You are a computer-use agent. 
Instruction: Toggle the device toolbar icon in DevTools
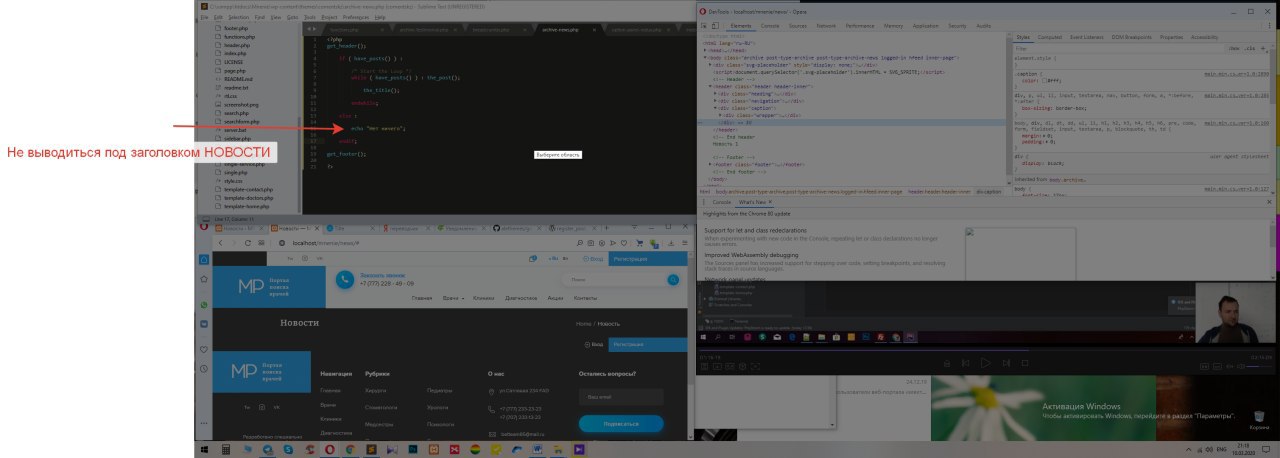coord(715,26)
